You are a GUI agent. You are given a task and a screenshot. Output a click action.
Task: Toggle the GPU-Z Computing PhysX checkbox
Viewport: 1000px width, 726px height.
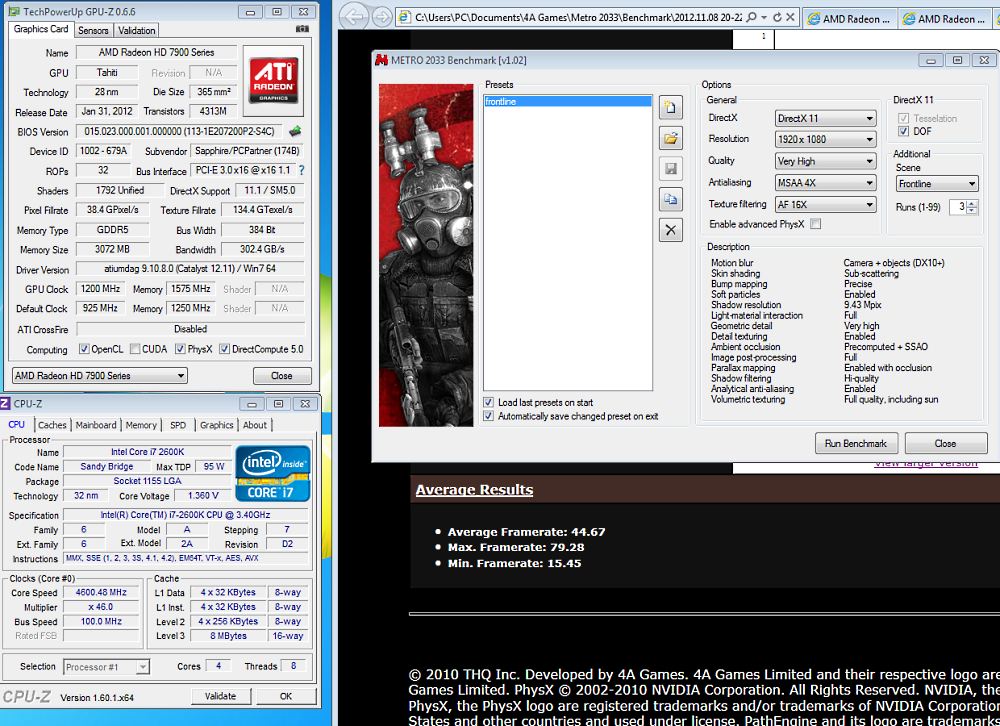click(x=180, y=349)
